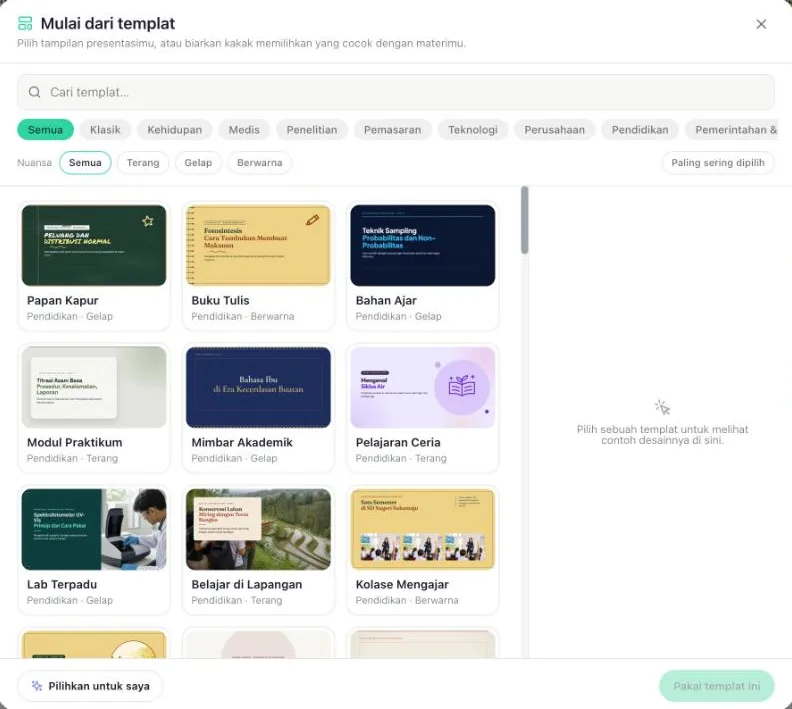Open the 'Paling sering dipilih' sort dropdown
The width and height of the screenshot is (792, 709).
click(x=718, y=163)
